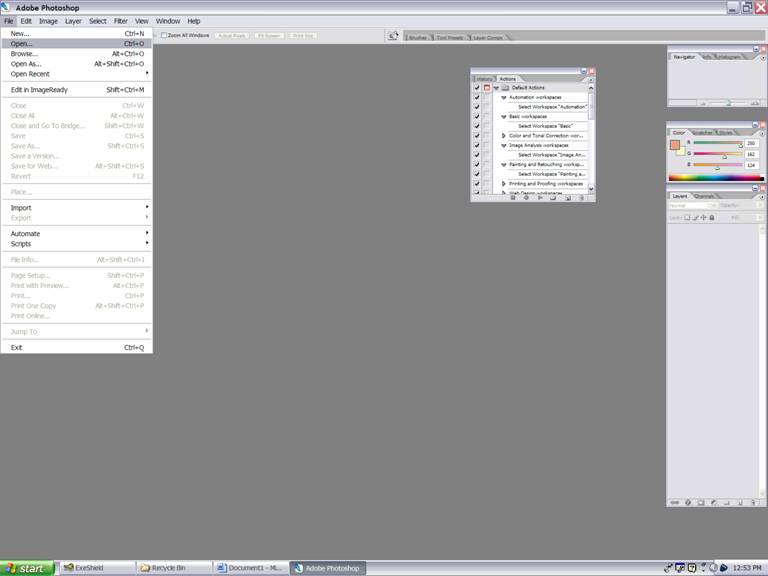Collapse Painting and Retouching workspaces action

504,165
